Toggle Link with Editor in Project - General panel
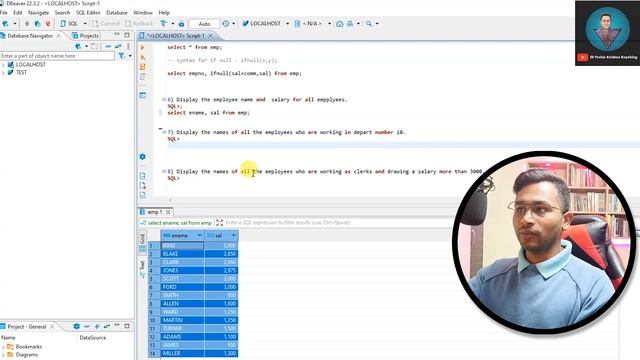This screenshot has width=640, height=360. click(107, 327)
